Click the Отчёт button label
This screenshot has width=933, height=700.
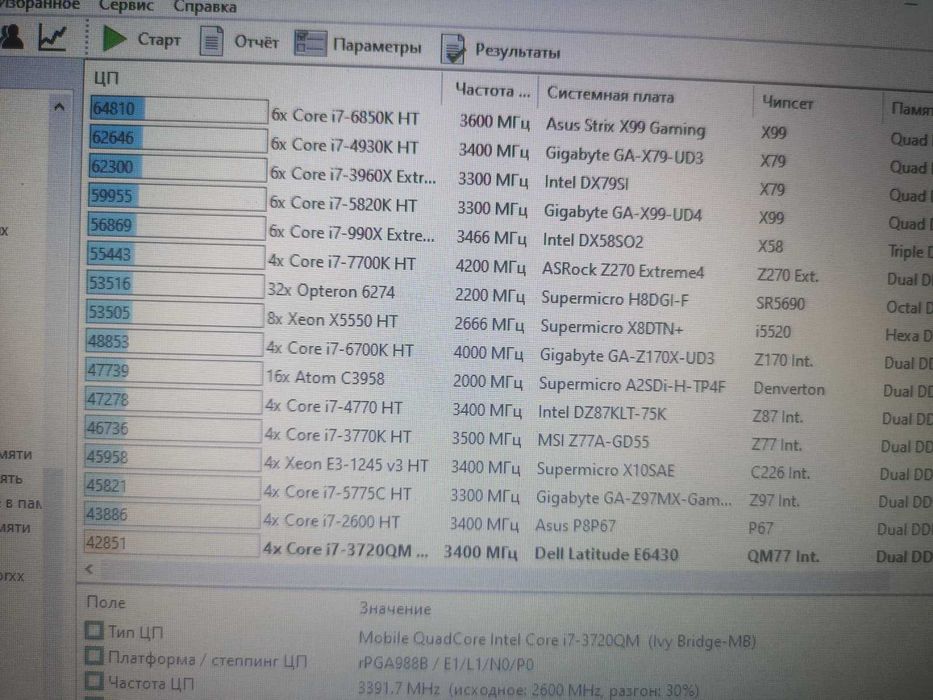point(256,42)
